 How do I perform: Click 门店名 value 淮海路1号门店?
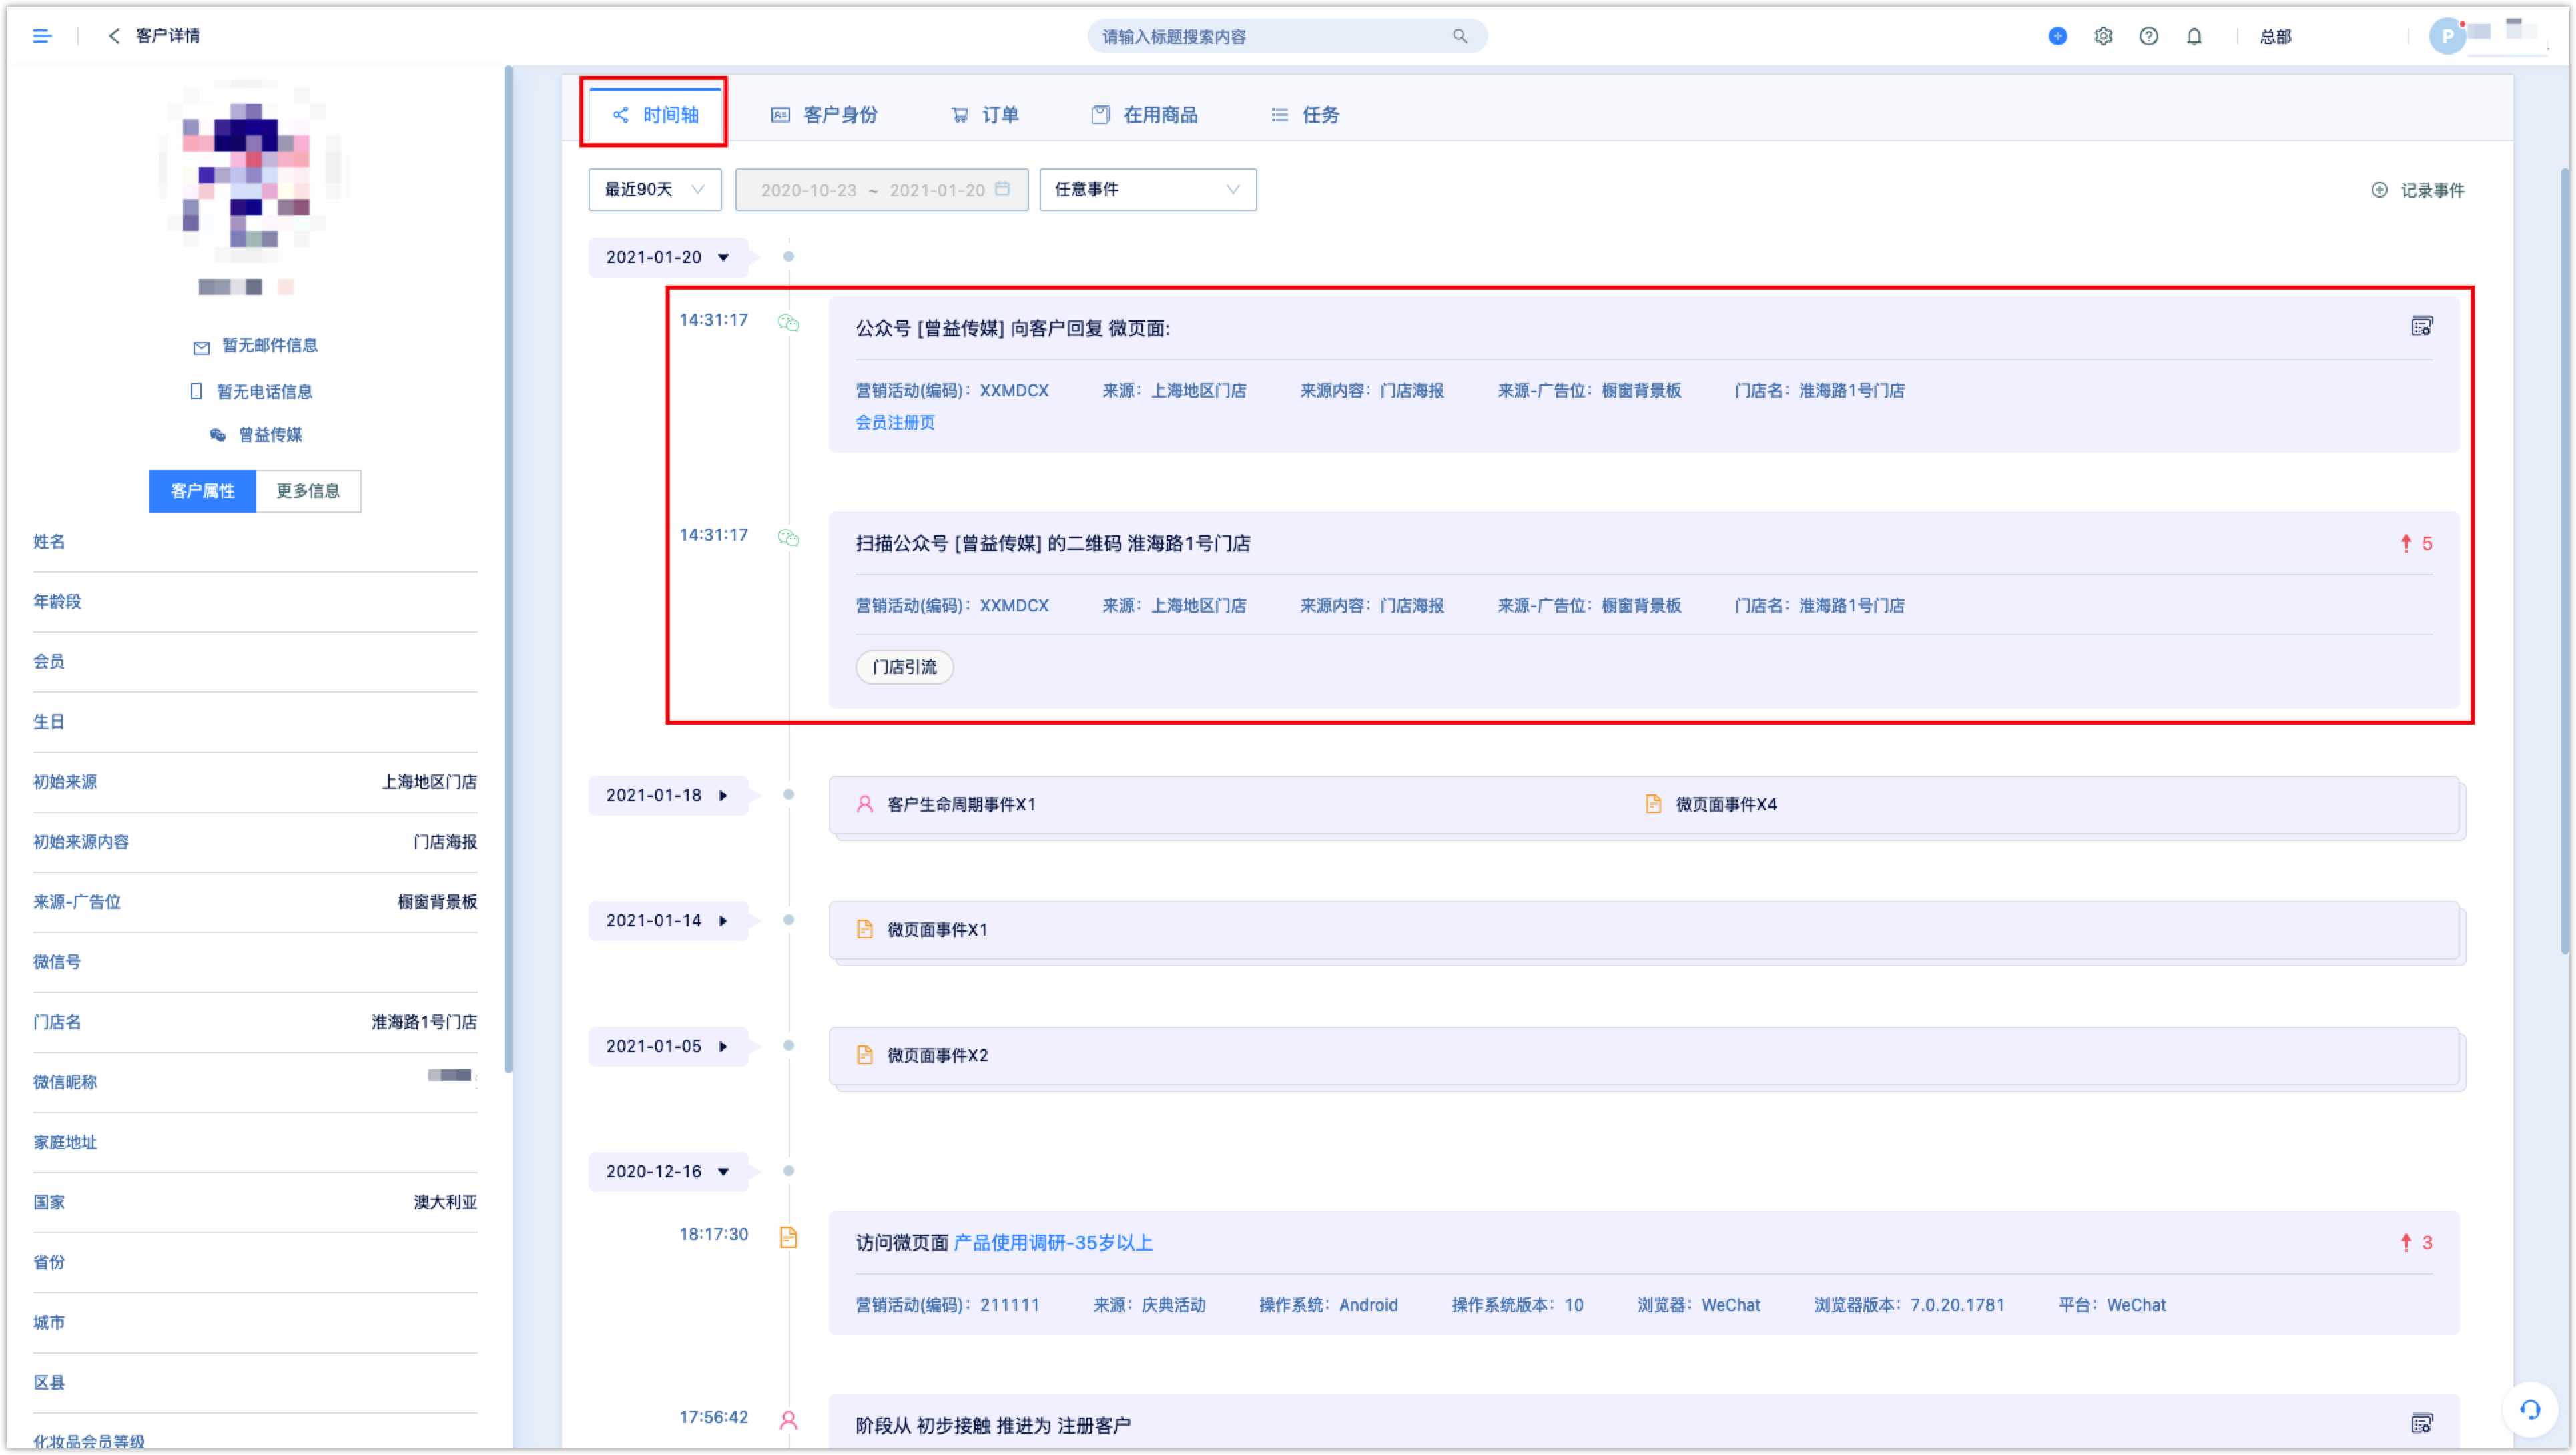424,1021
